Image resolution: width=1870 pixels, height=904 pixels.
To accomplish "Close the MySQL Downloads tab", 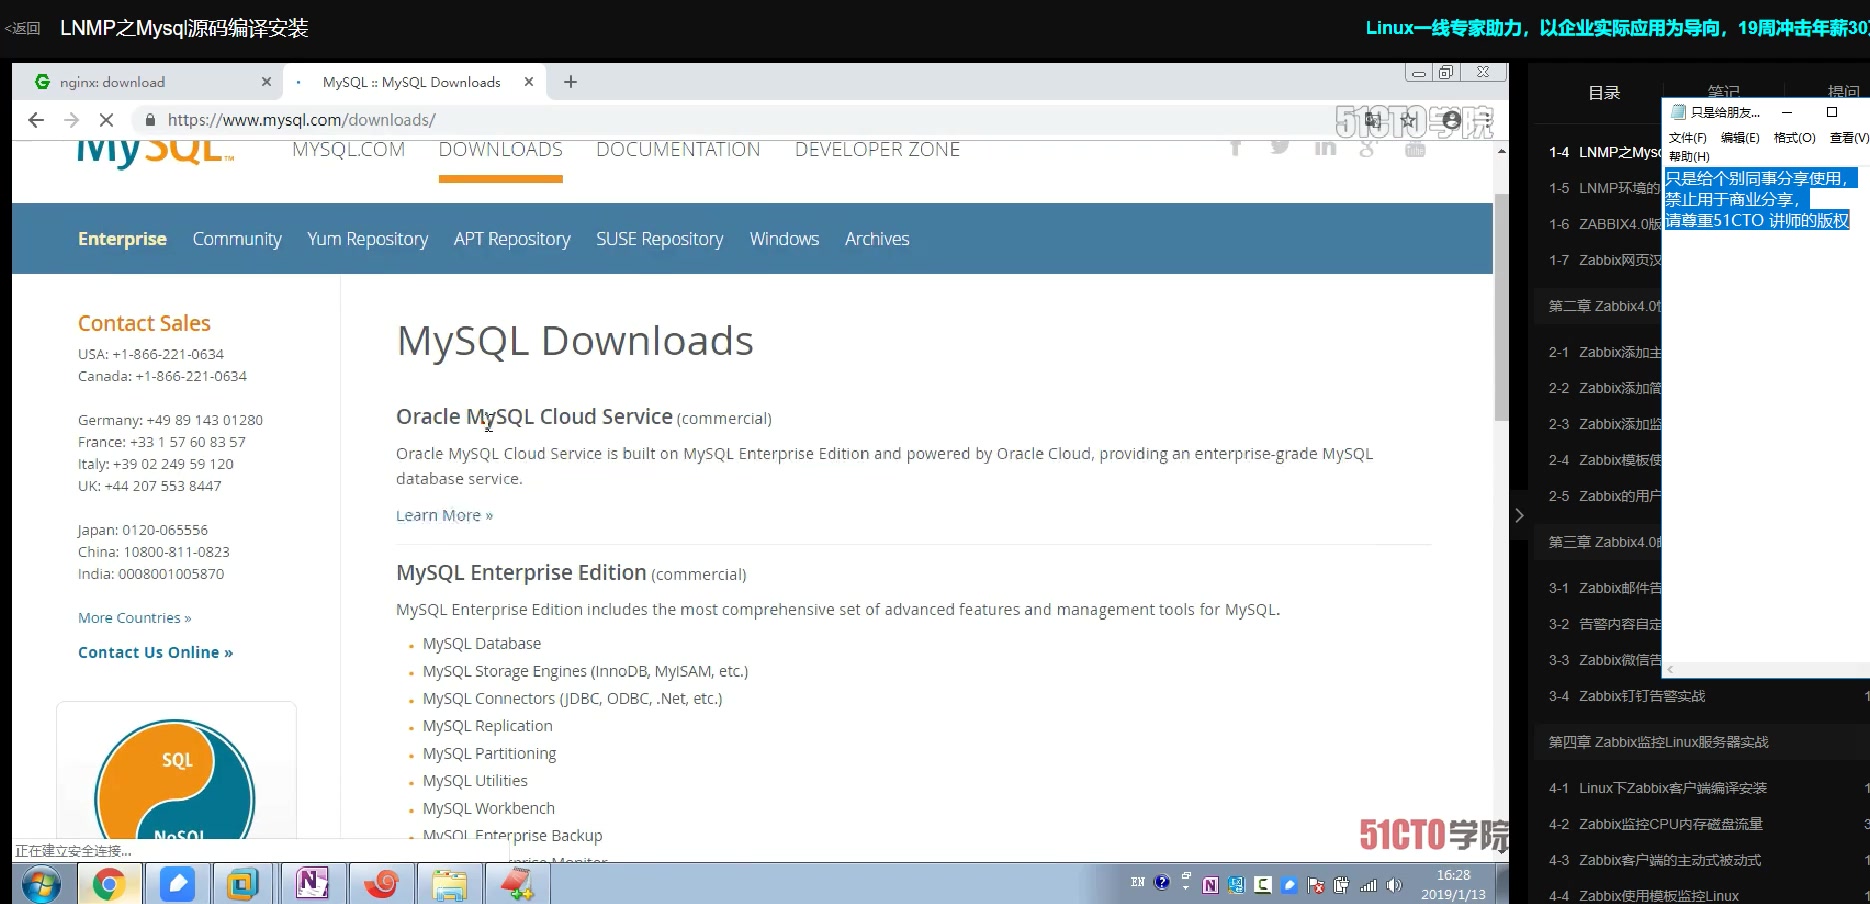I will [x=529, y=82].
